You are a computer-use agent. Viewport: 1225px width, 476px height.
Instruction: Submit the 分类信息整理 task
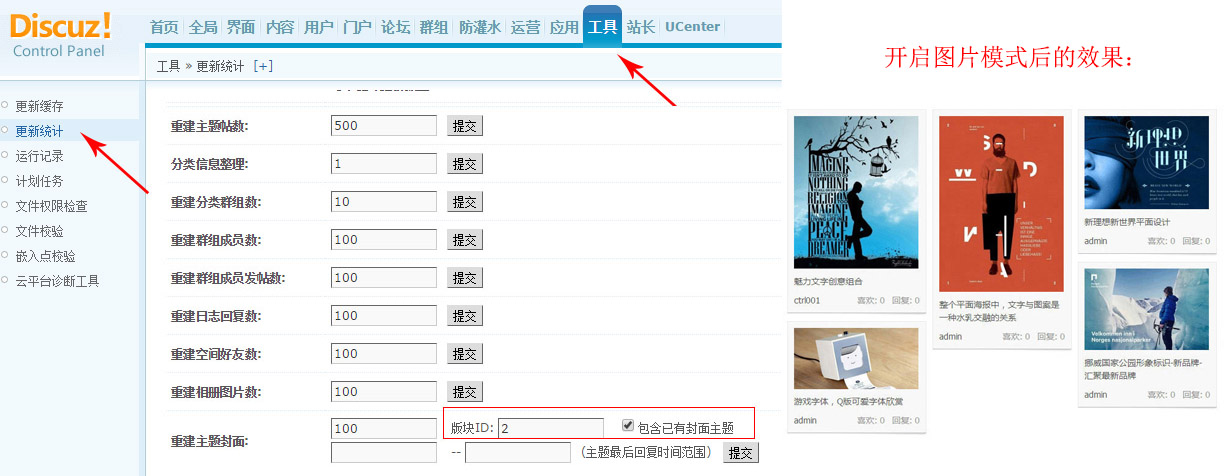(465, 163)
